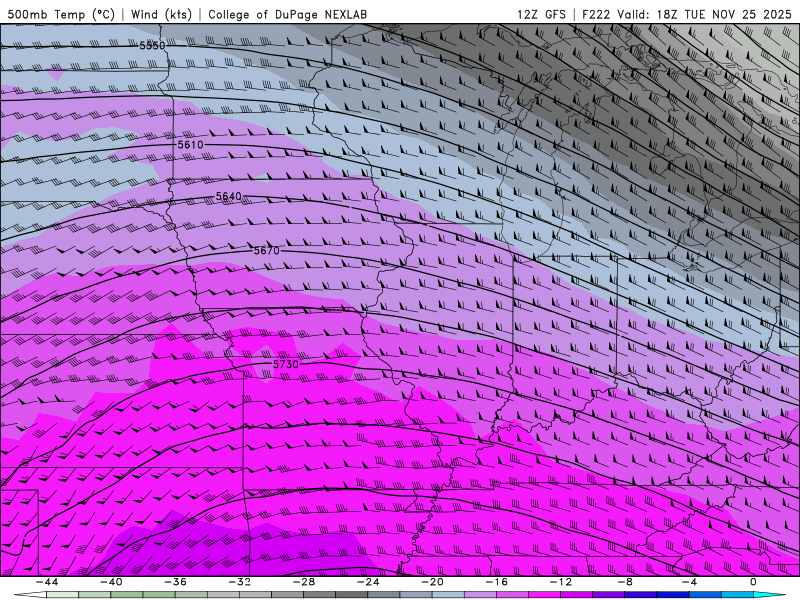Click the -32 color scale label
Image resolution: width=800 pixels, height=600 pixels.
(x=240, y=582)
